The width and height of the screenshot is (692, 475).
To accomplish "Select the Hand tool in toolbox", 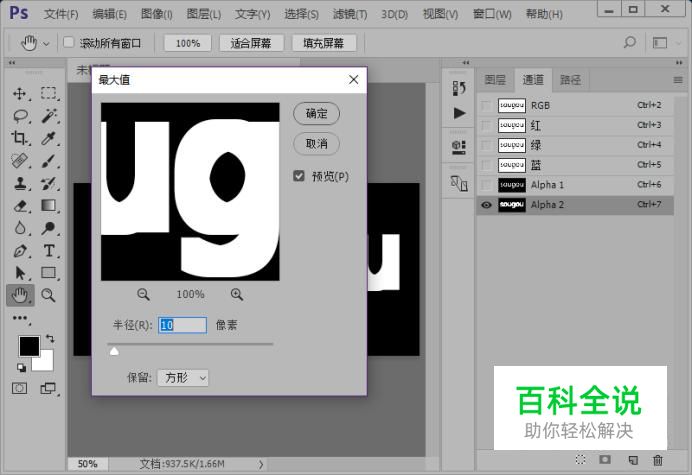I will tap(20, 295).
